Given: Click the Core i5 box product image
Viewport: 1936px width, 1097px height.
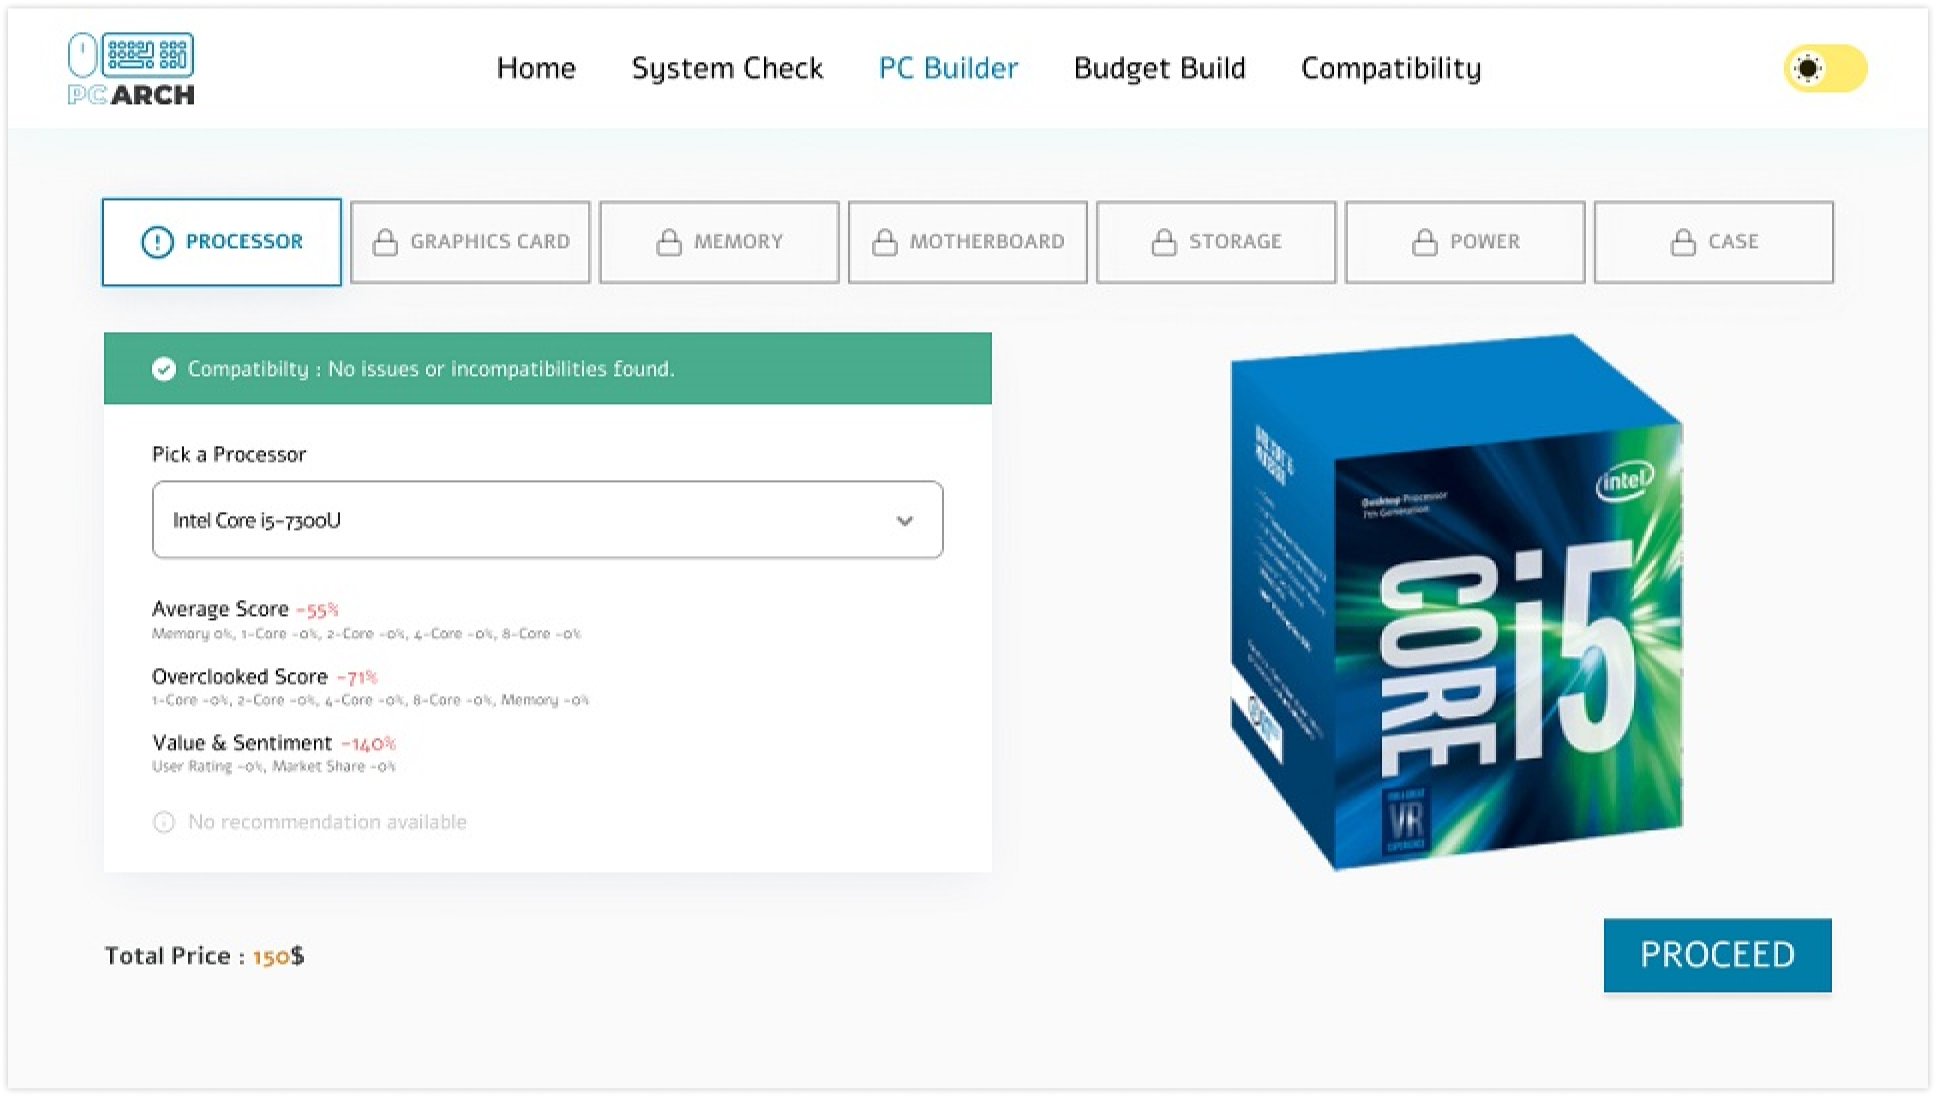Looking at the screenshot, I should pyautogui.click(x=1456, y=602).
